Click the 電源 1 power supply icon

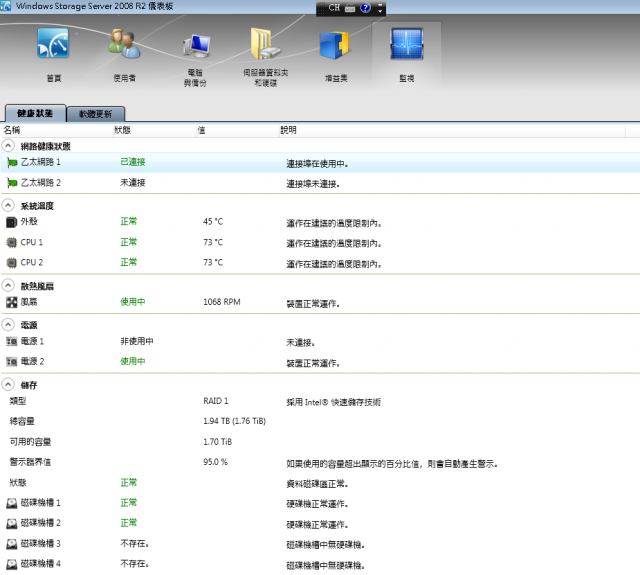(11, 341)
